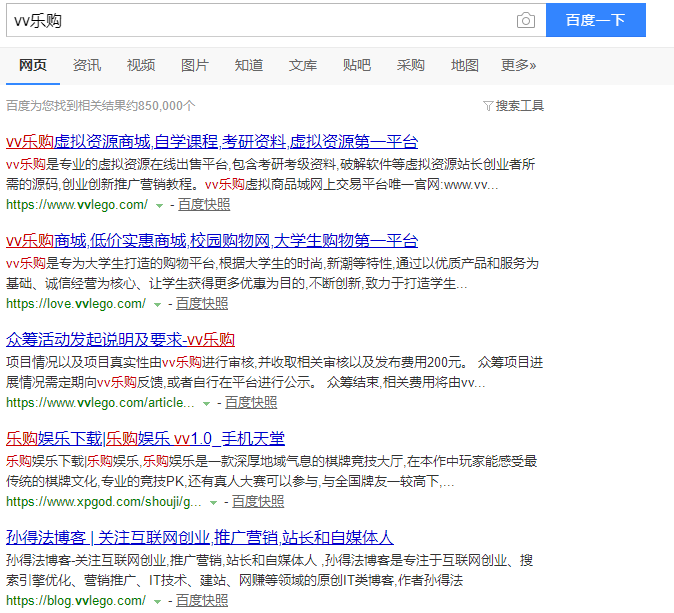Visit the https://love.vvlego.com/ URL link
Screen dimensions: 674x613
click(x=76, y=303)
